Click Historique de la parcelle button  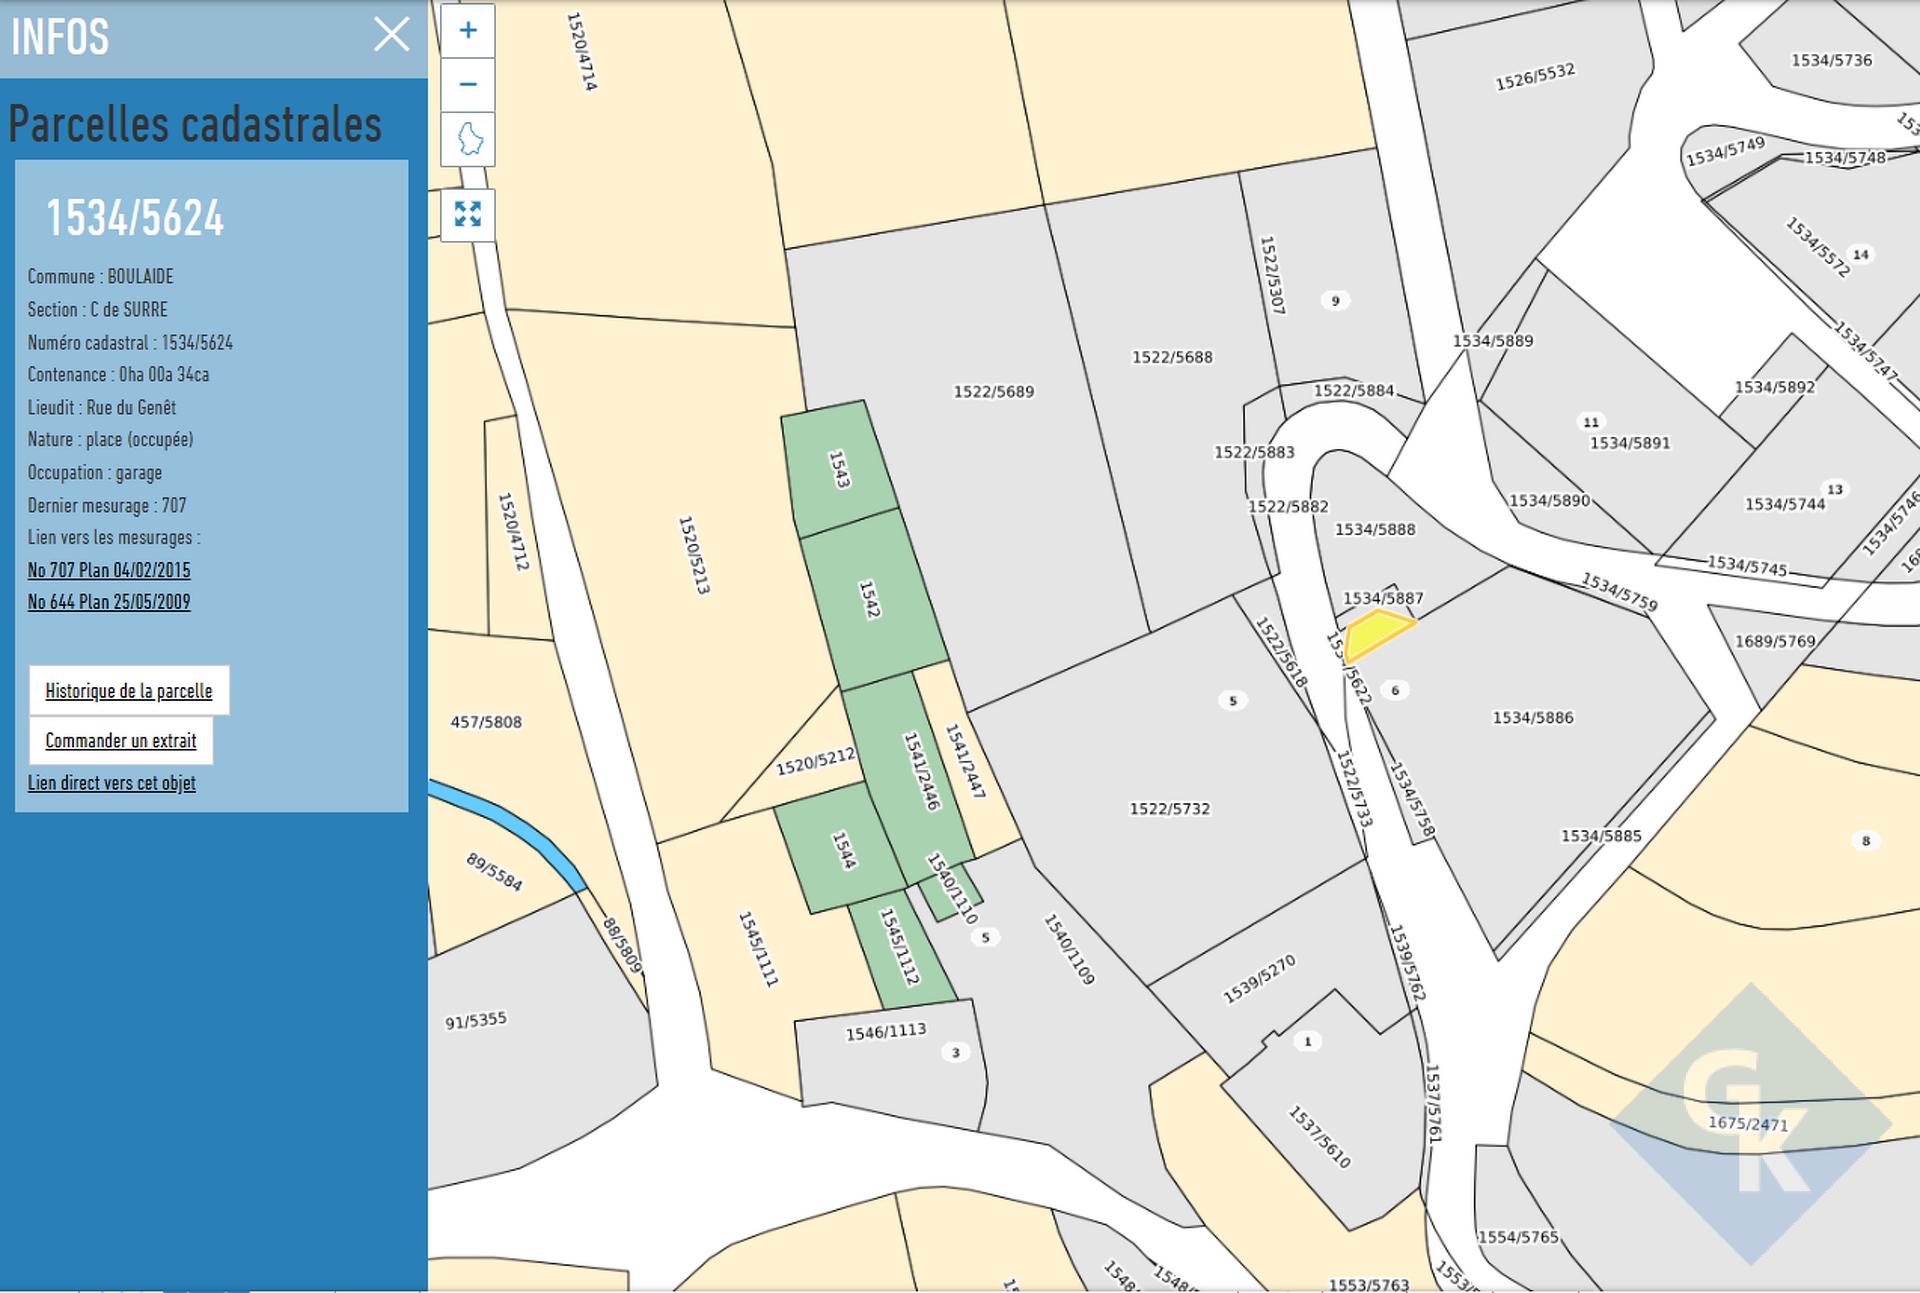tap(128, 691)
